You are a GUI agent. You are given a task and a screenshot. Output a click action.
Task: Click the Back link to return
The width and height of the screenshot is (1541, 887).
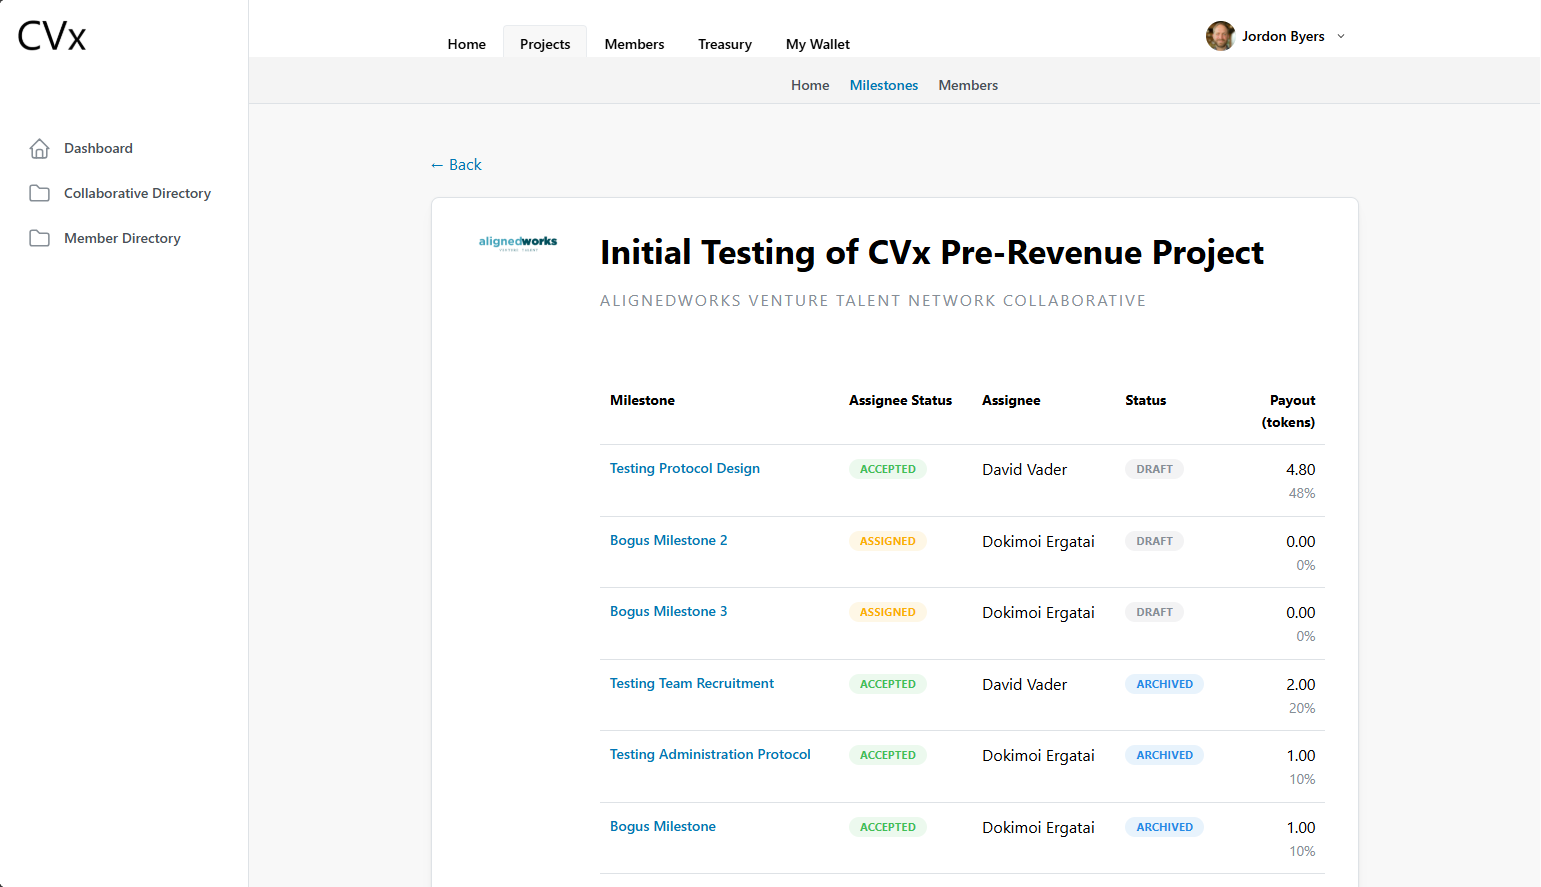455,164
